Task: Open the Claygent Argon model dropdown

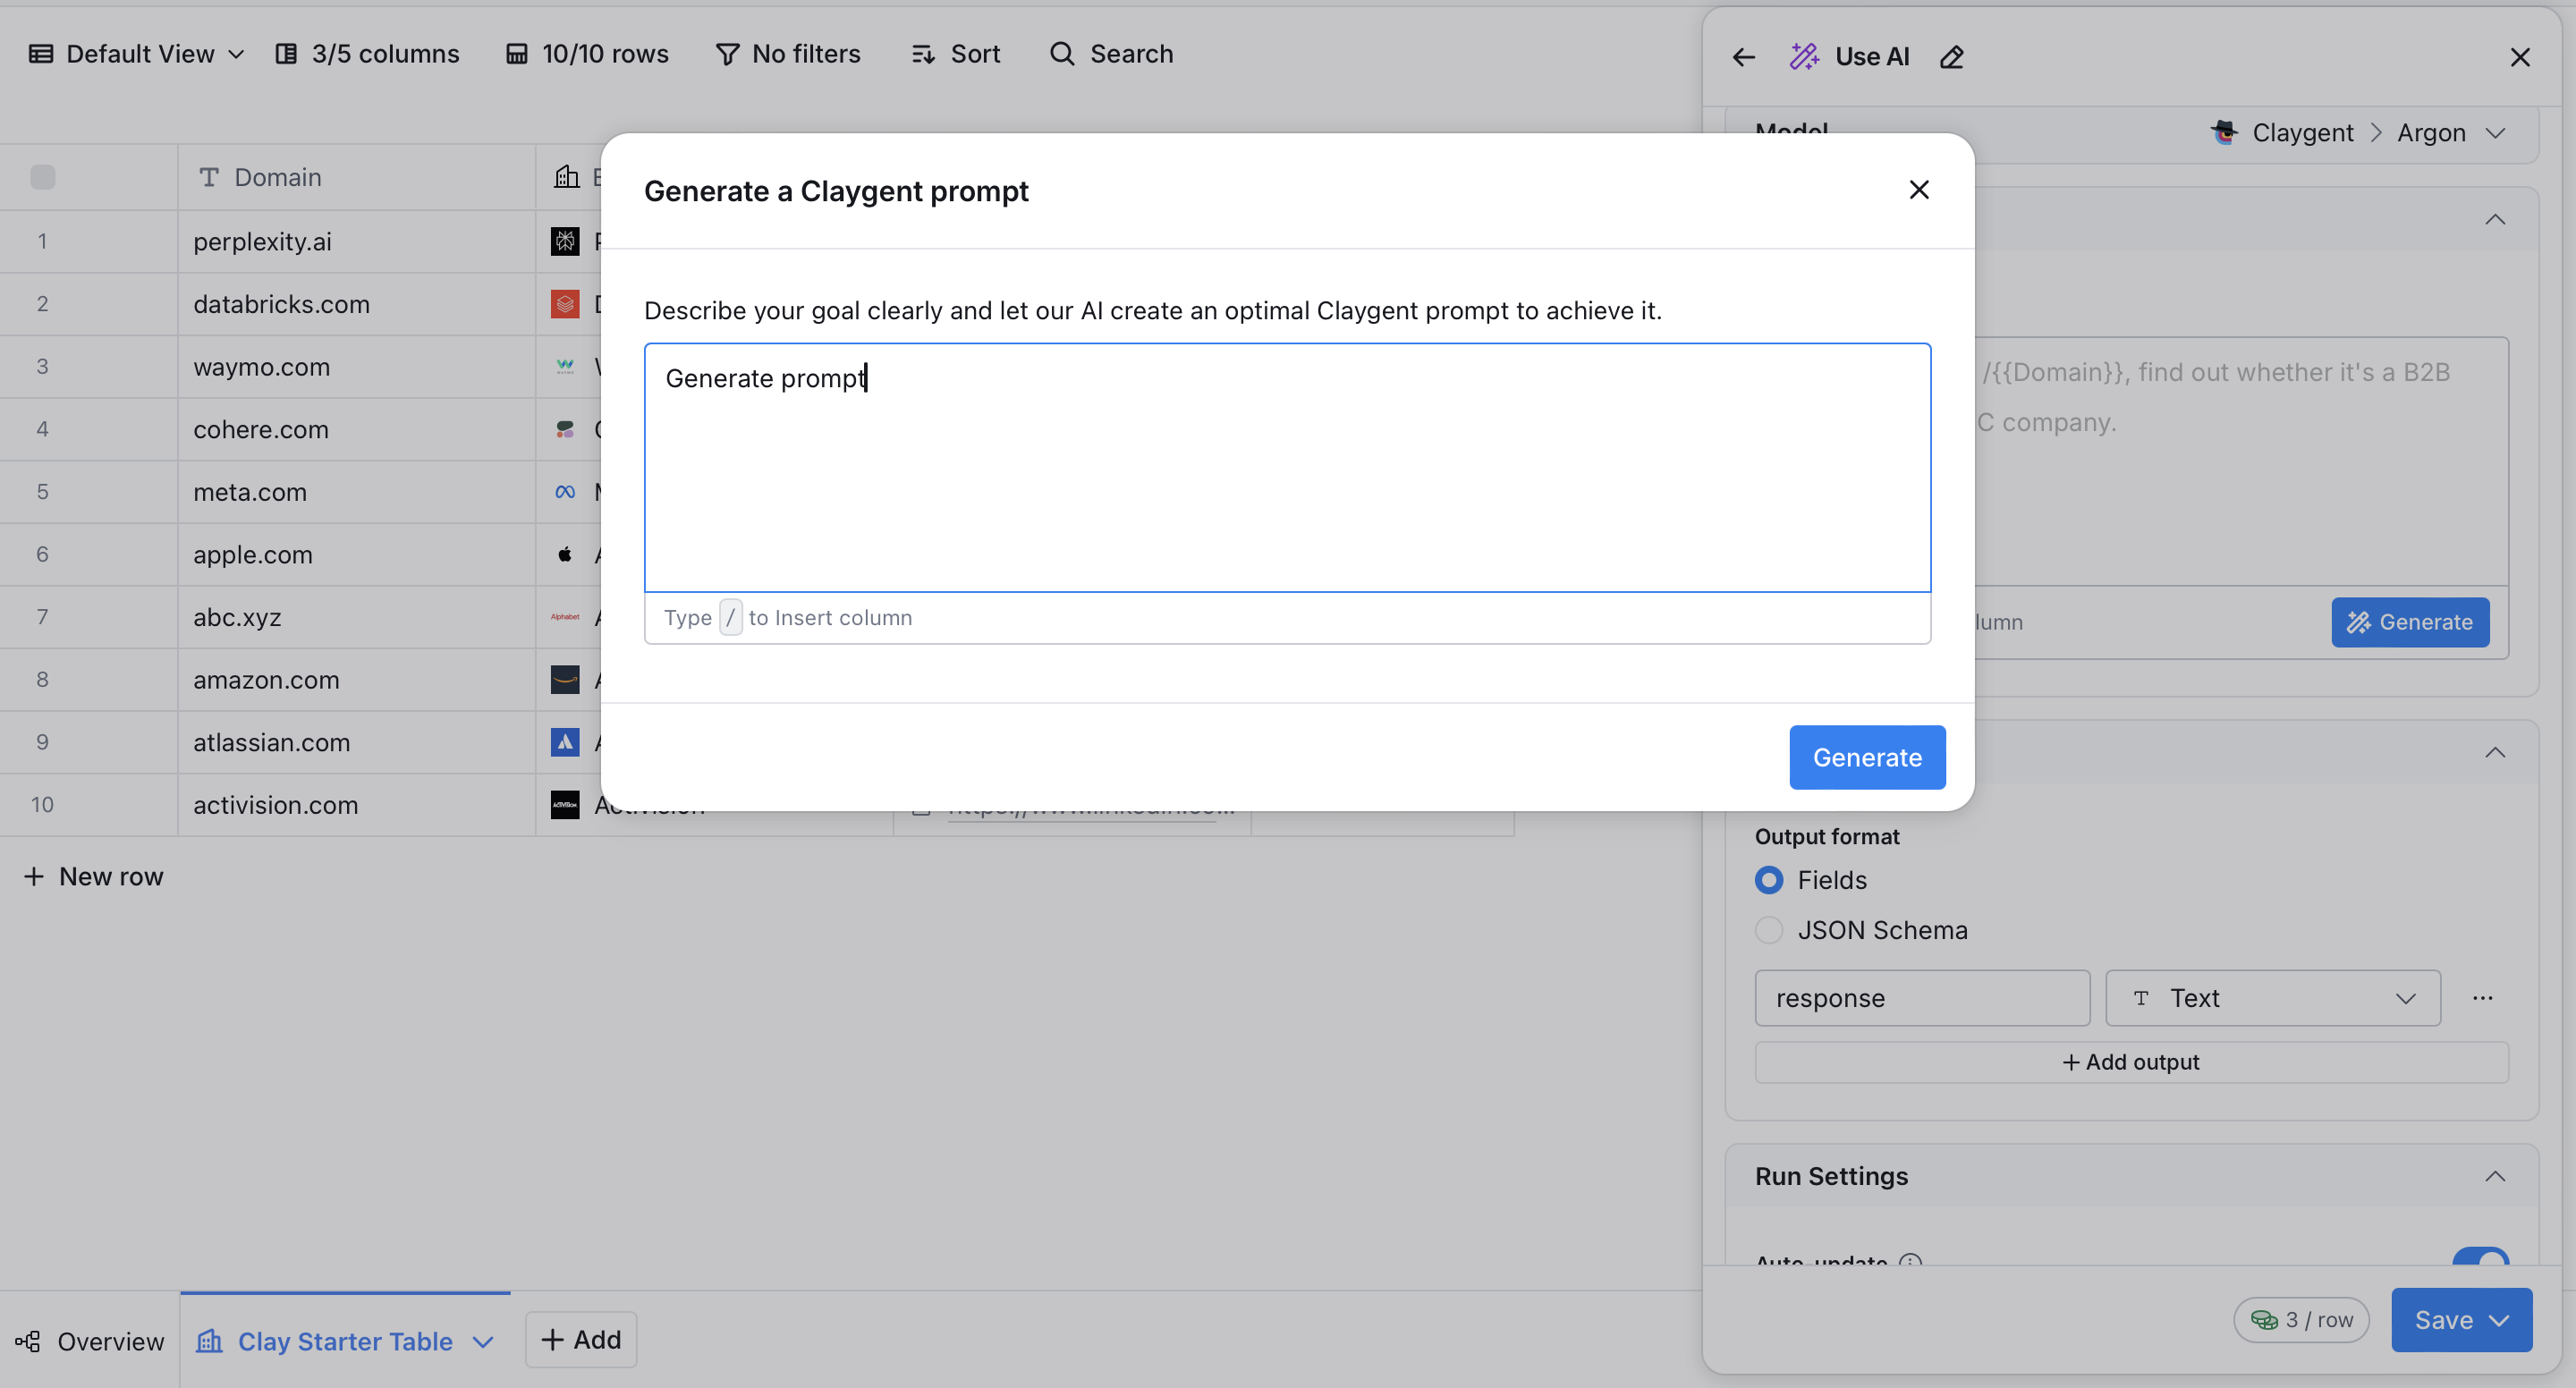Action: pyautogui.click(x=2358, y=133)
